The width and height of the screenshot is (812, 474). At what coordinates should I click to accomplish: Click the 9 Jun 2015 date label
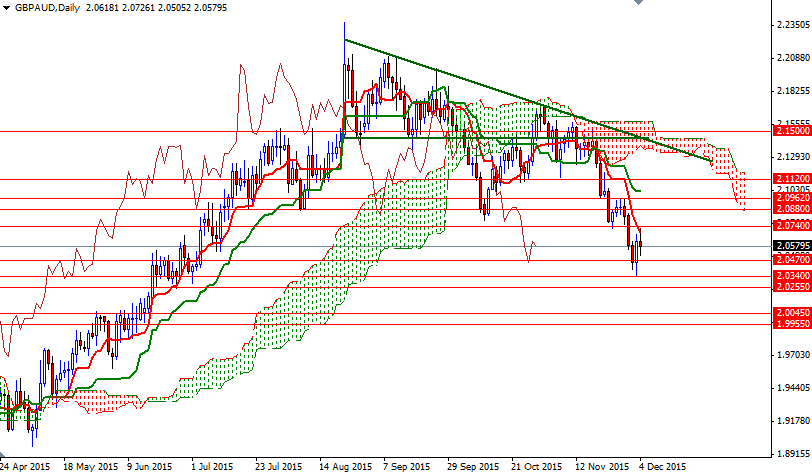click(149, 467)
